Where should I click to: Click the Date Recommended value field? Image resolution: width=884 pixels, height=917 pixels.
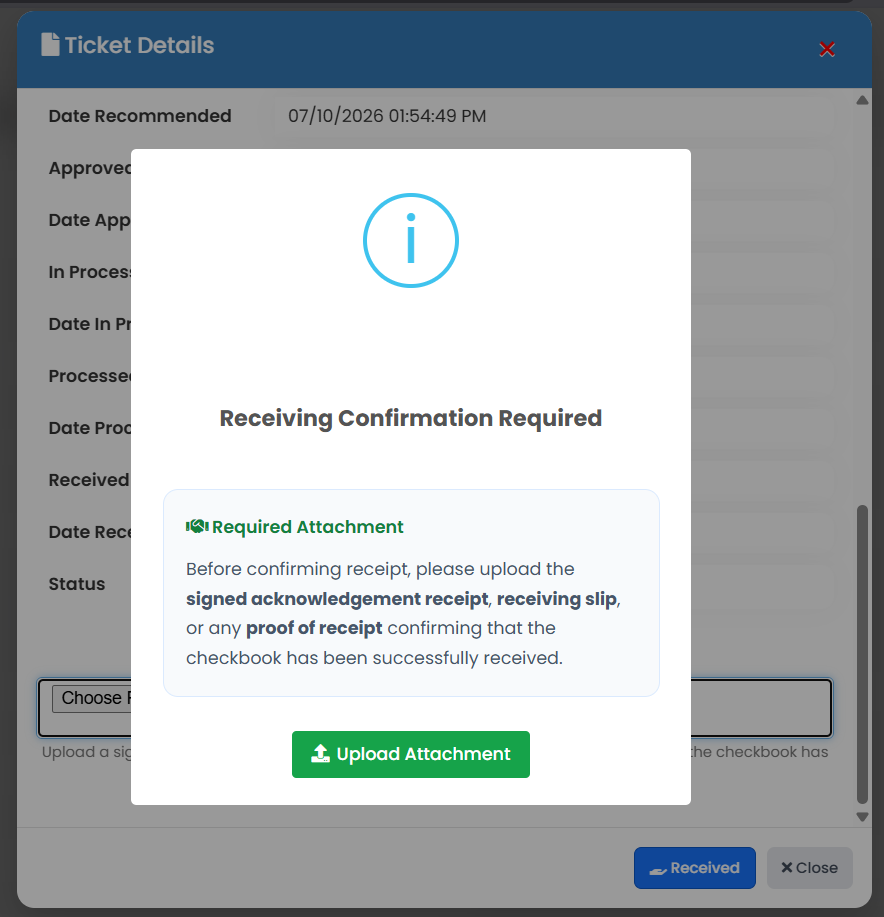[554, 116]
